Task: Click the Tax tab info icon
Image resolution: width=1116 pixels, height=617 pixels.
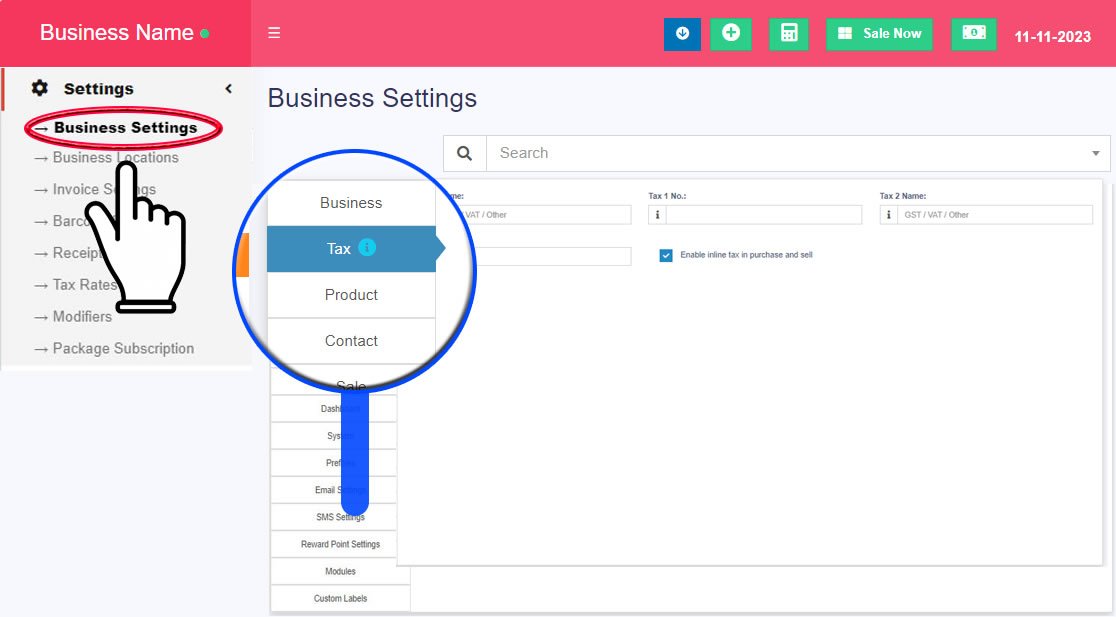Action: pos(367,248)
